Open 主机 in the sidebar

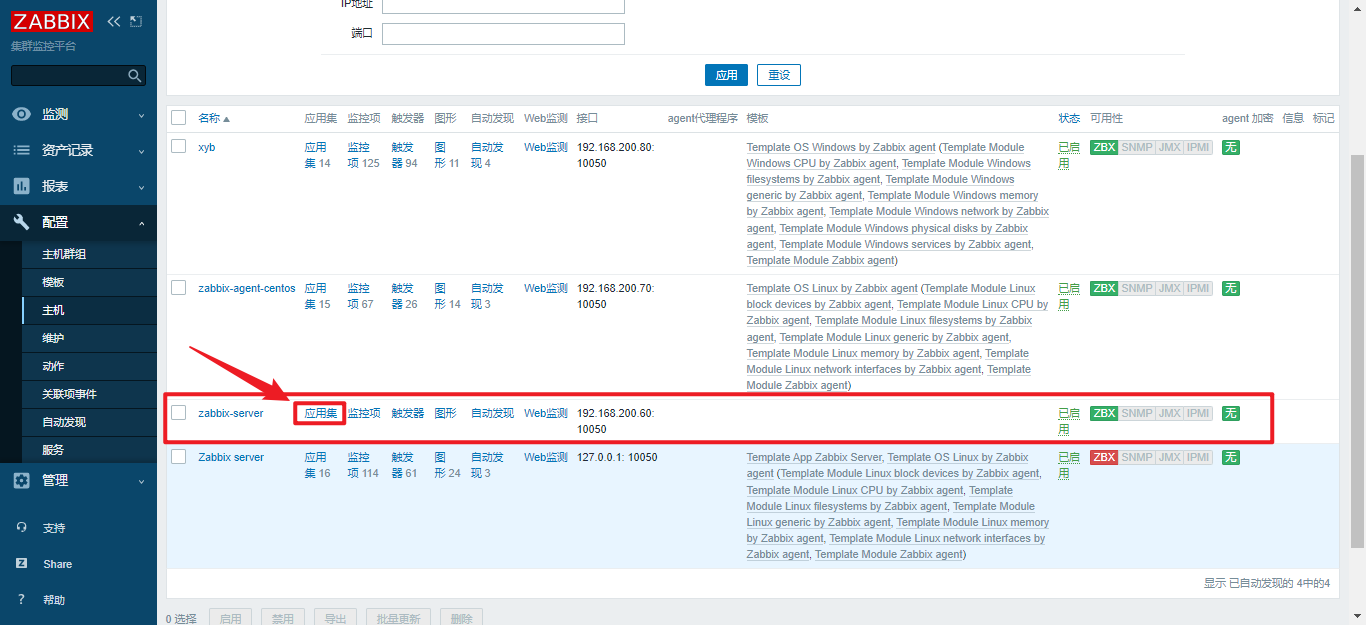[x=53, y=310]
